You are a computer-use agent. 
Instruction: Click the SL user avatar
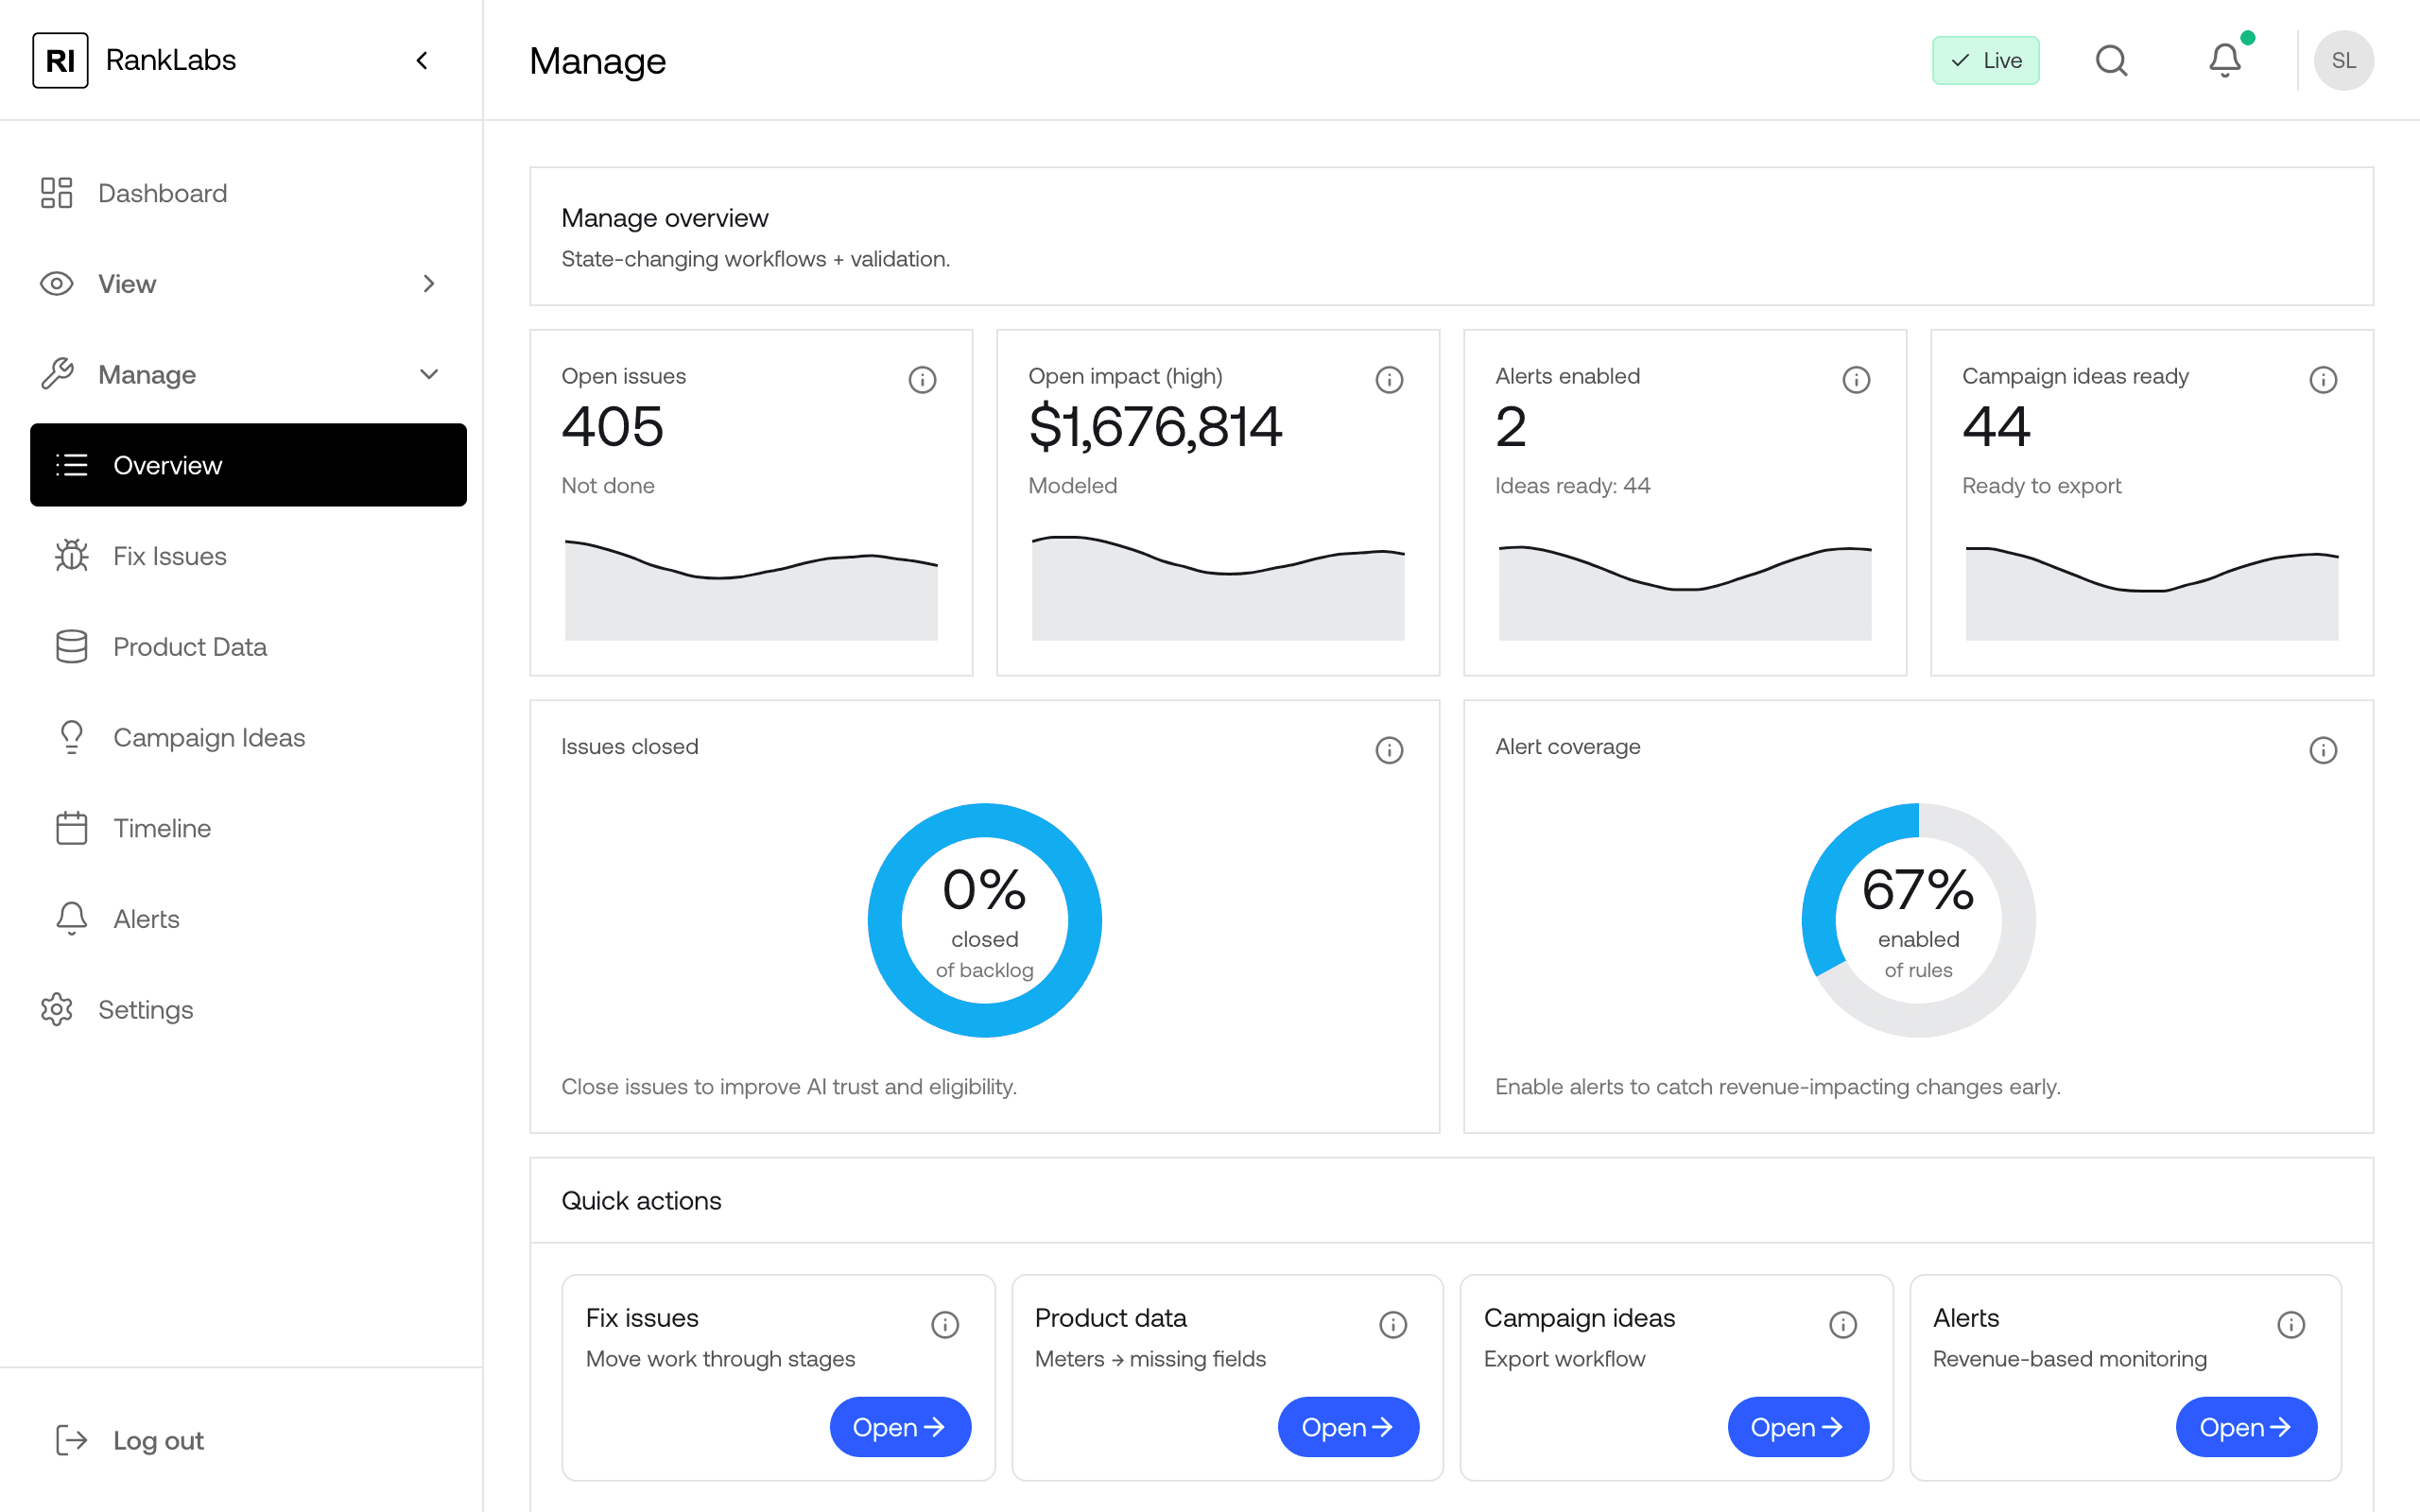2343,60
